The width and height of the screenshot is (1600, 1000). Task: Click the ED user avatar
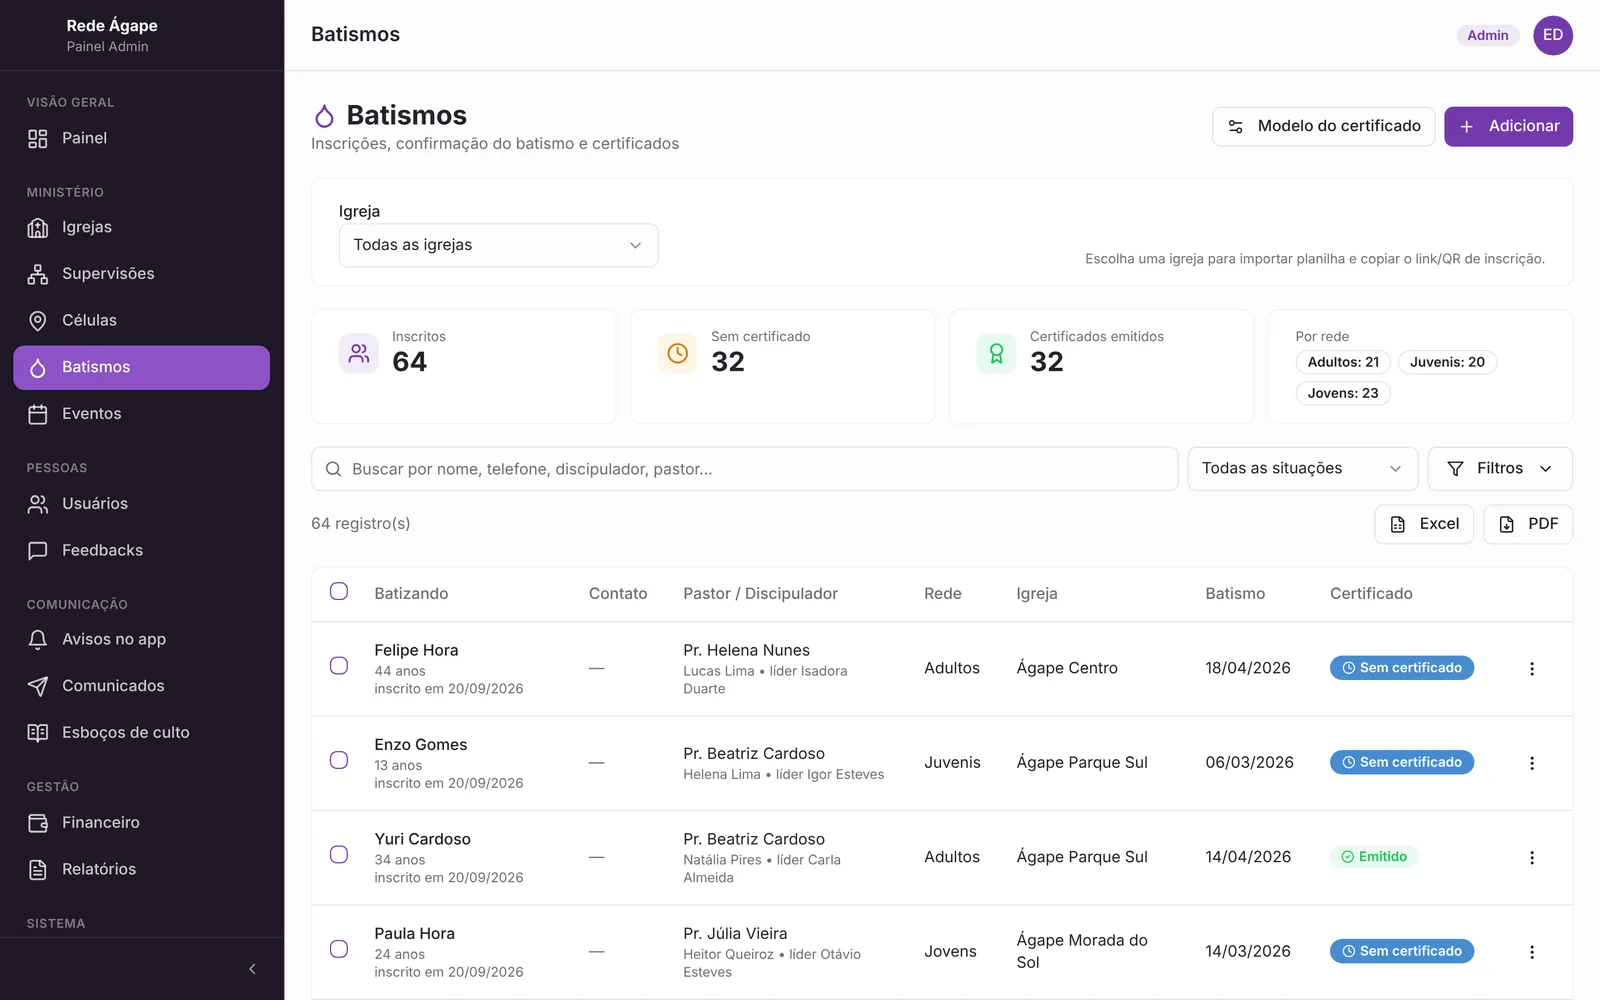point(1553,35)
